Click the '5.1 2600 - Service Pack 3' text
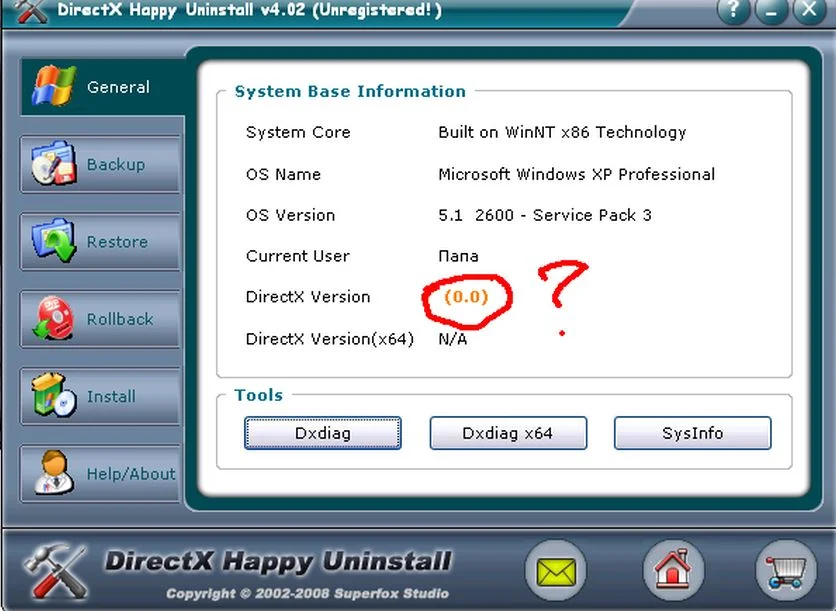836x611 pixels. [x=545, y=215]
